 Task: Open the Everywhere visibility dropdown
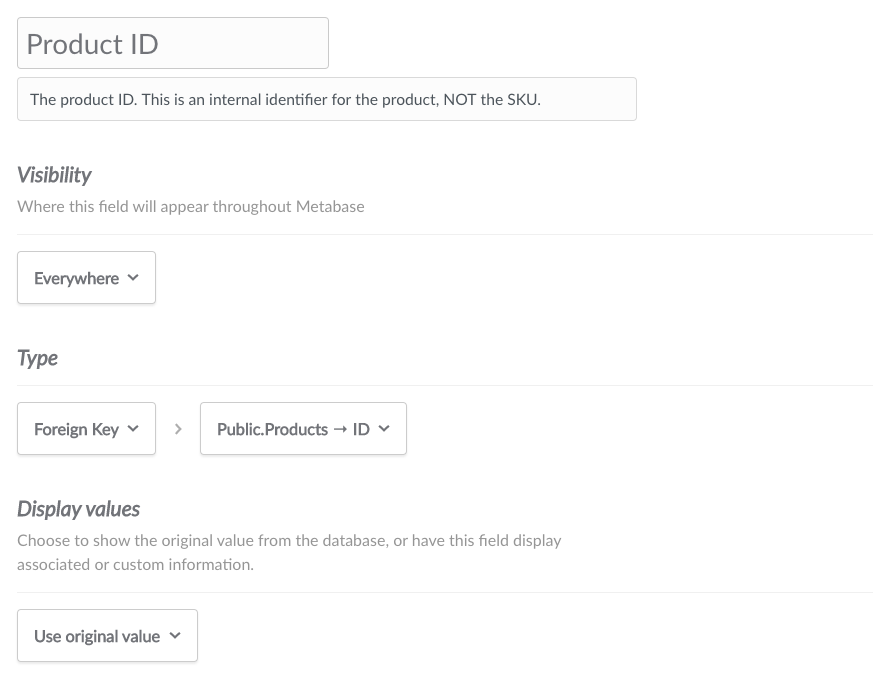(x=87, y=278)
